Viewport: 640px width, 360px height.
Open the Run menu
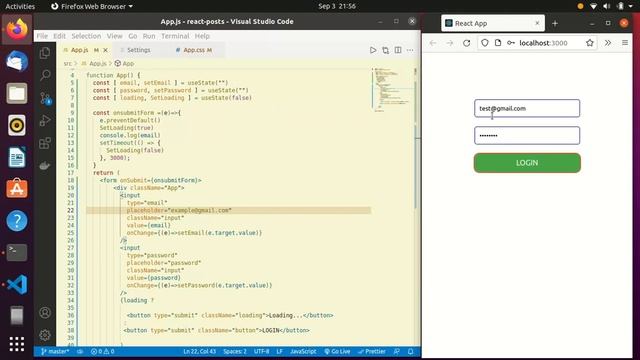click(149, 36)
